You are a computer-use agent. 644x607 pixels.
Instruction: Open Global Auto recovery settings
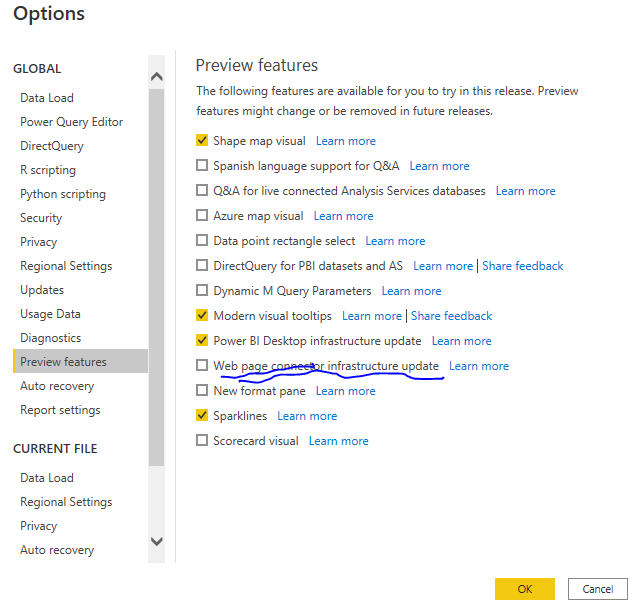click(57, 386)
